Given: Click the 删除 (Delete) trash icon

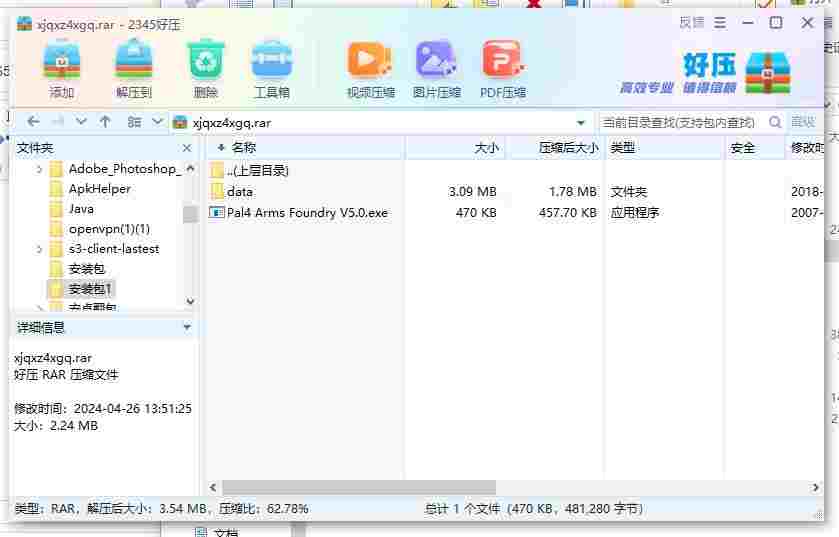Looking at the screenshot, I should pyautogui.click(x=205, y=70).
